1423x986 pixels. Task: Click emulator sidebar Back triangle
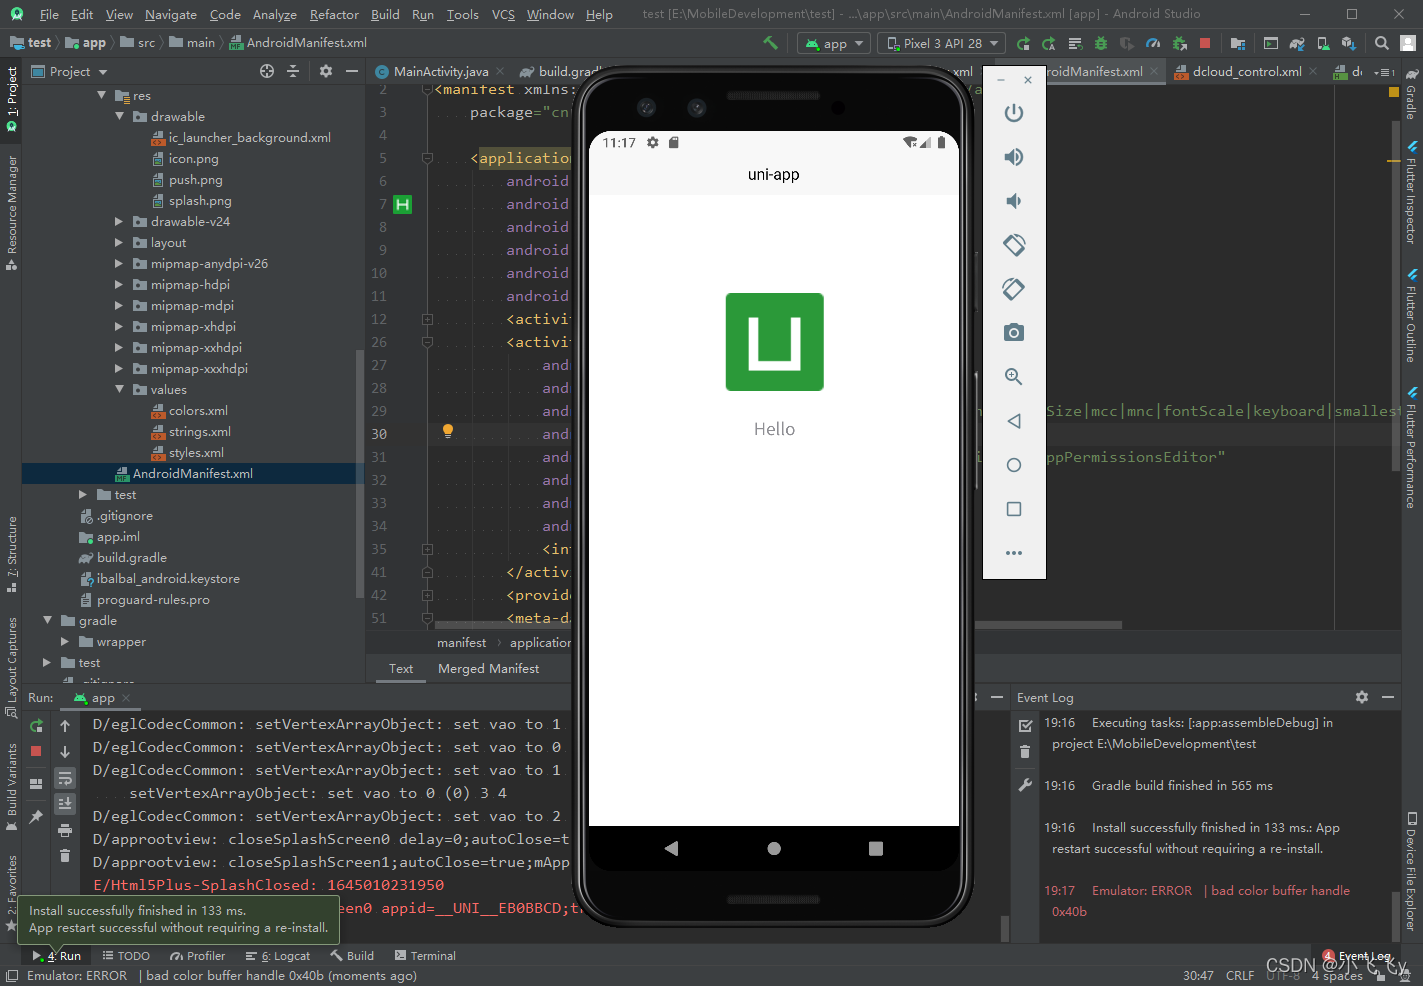[1014, 421]
